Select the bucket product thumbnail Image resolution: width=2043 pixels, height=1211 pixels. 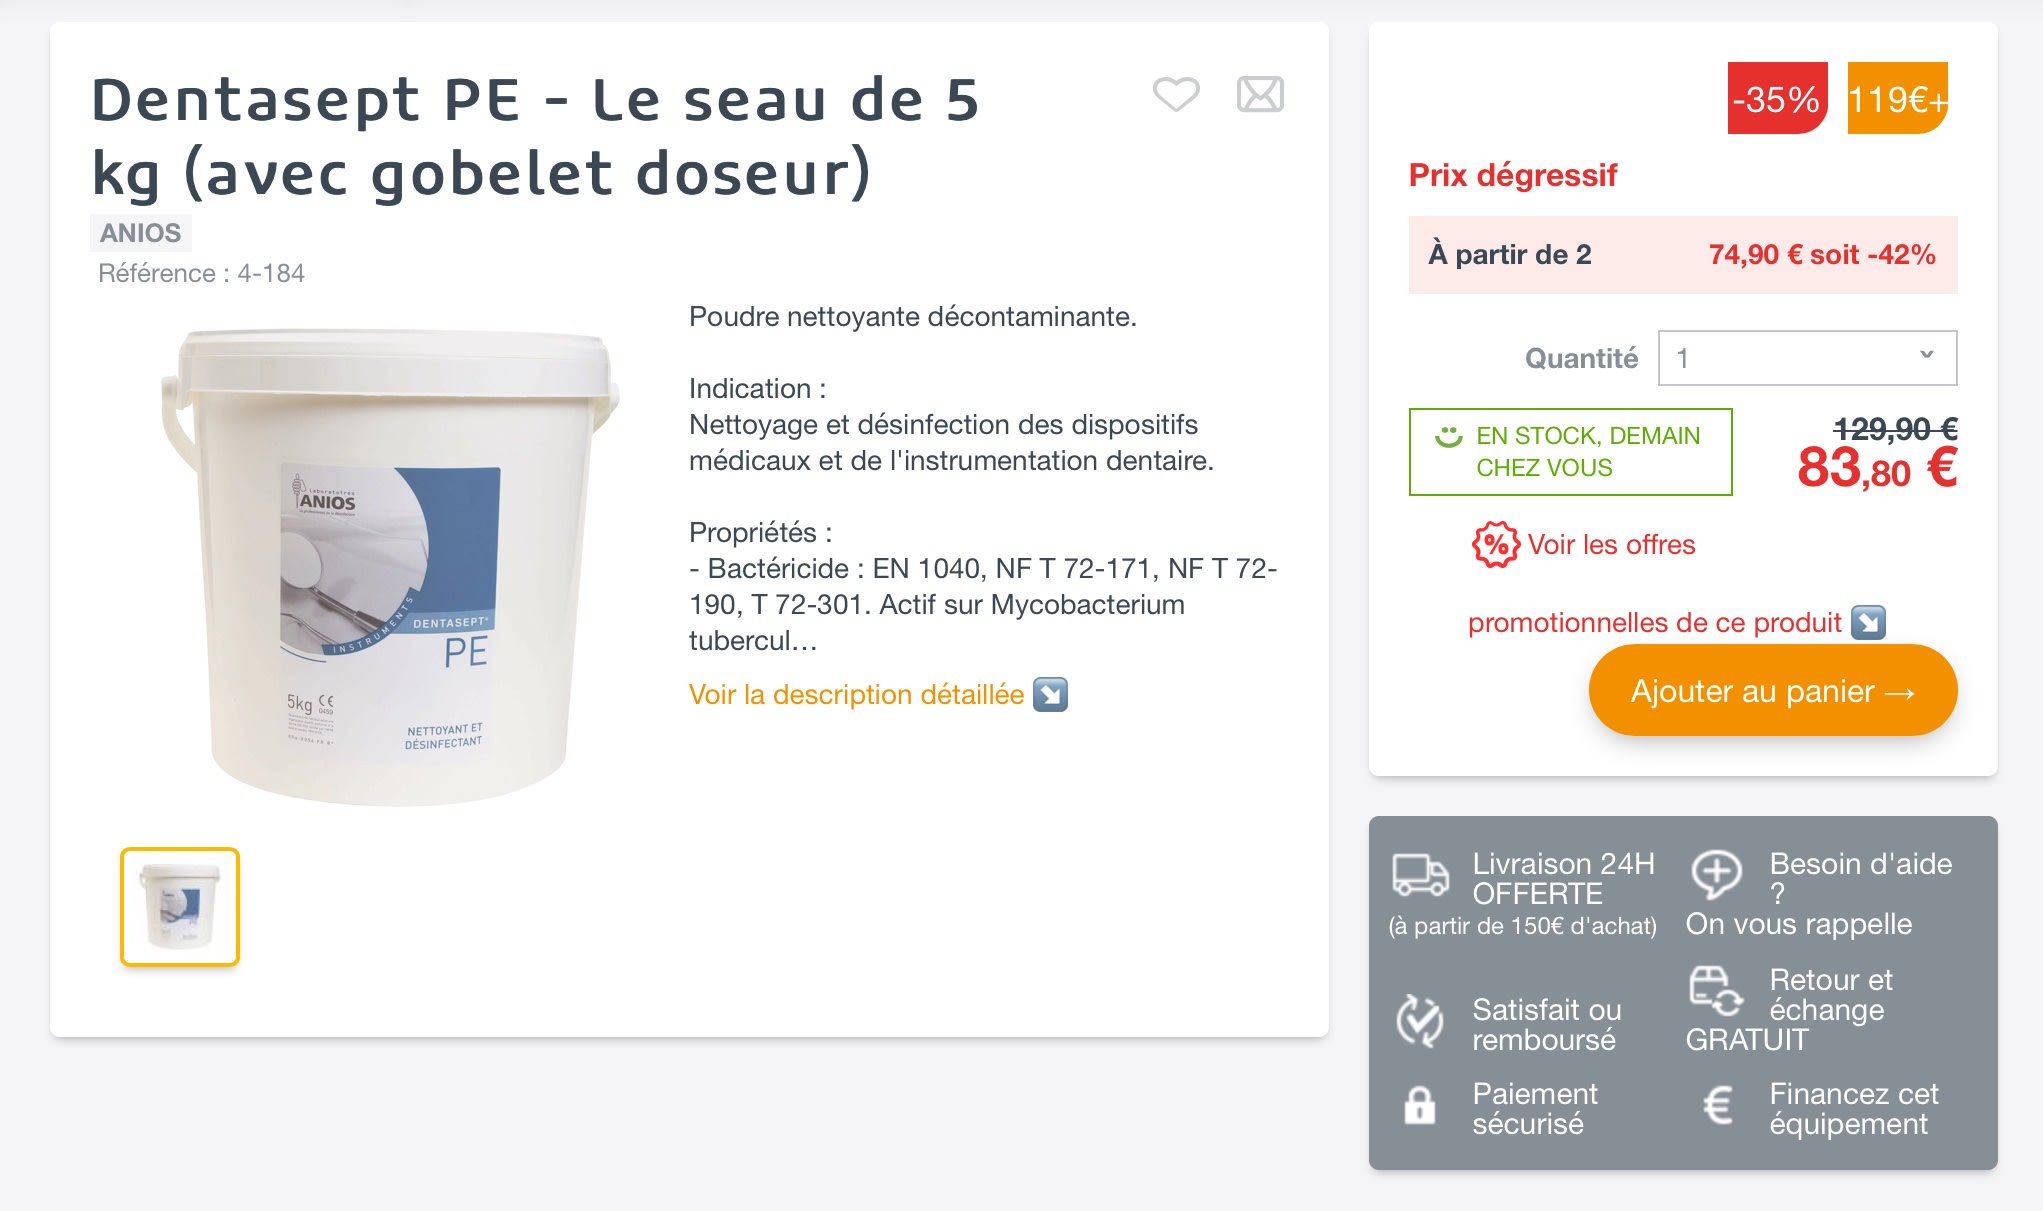coord(180,907)
